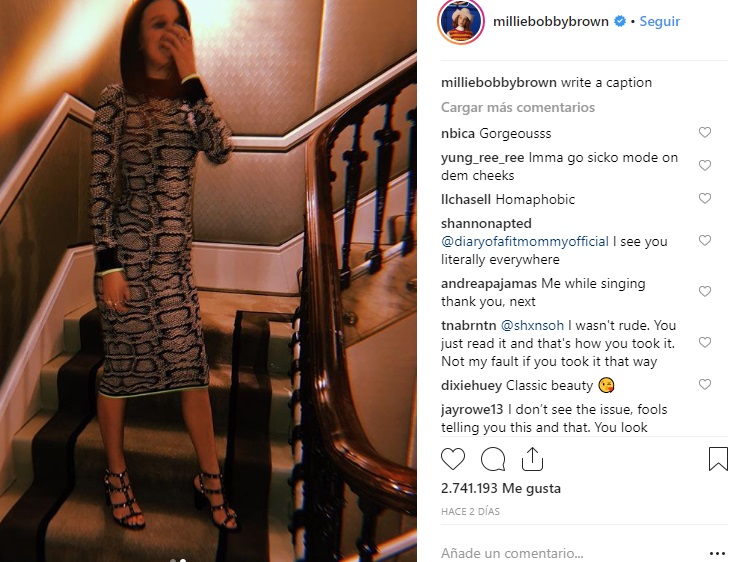Like shannonapted's comment

(x=705, y=241)
